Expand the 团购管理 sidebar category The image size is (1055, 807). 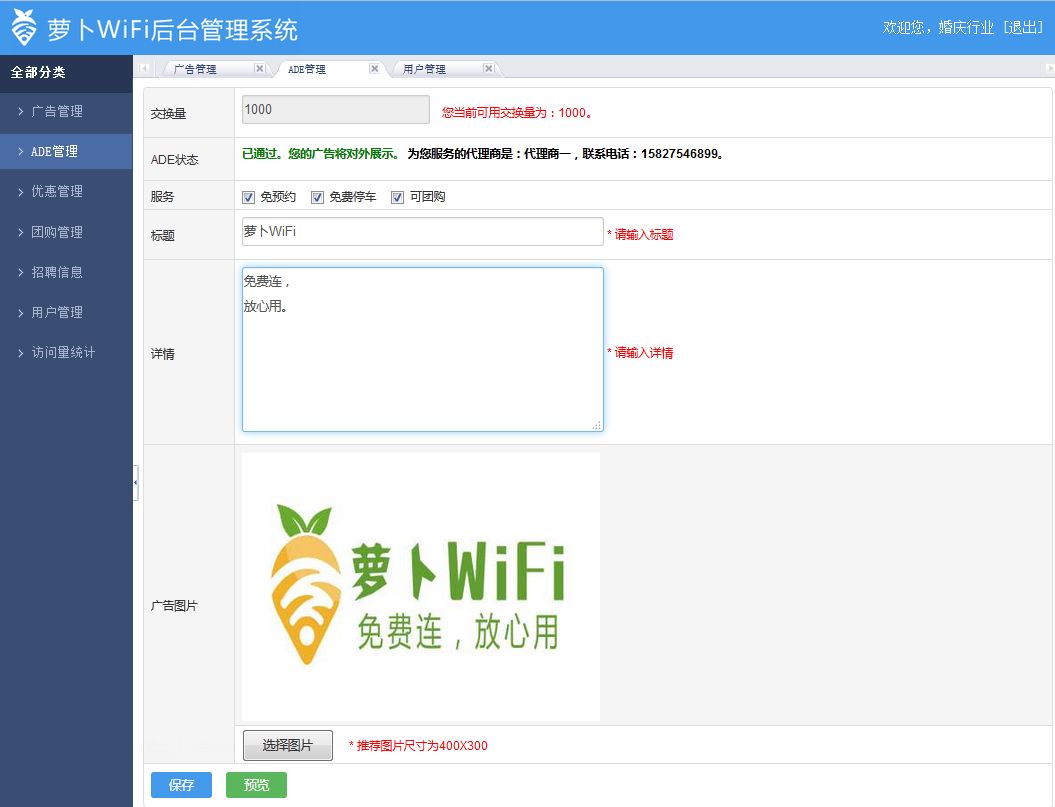pos(57,232)
